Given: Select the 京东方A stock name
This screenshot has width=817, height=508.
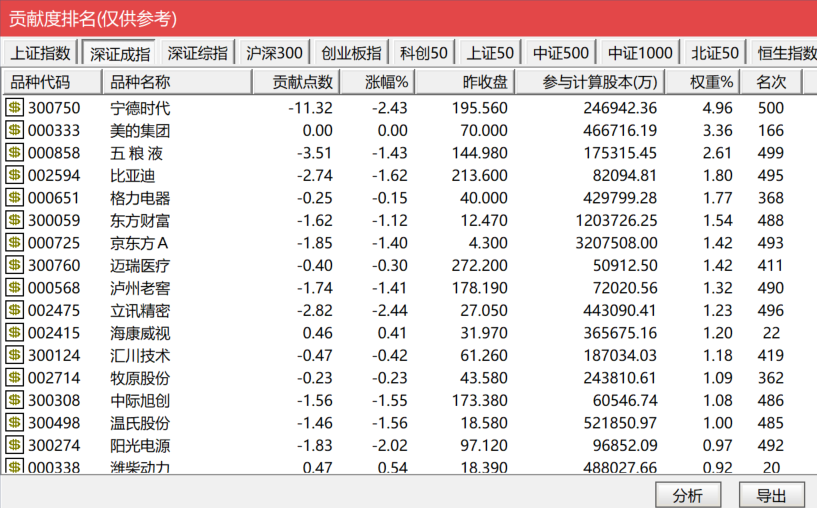Looking at the screenshot, I should (139, 243).
